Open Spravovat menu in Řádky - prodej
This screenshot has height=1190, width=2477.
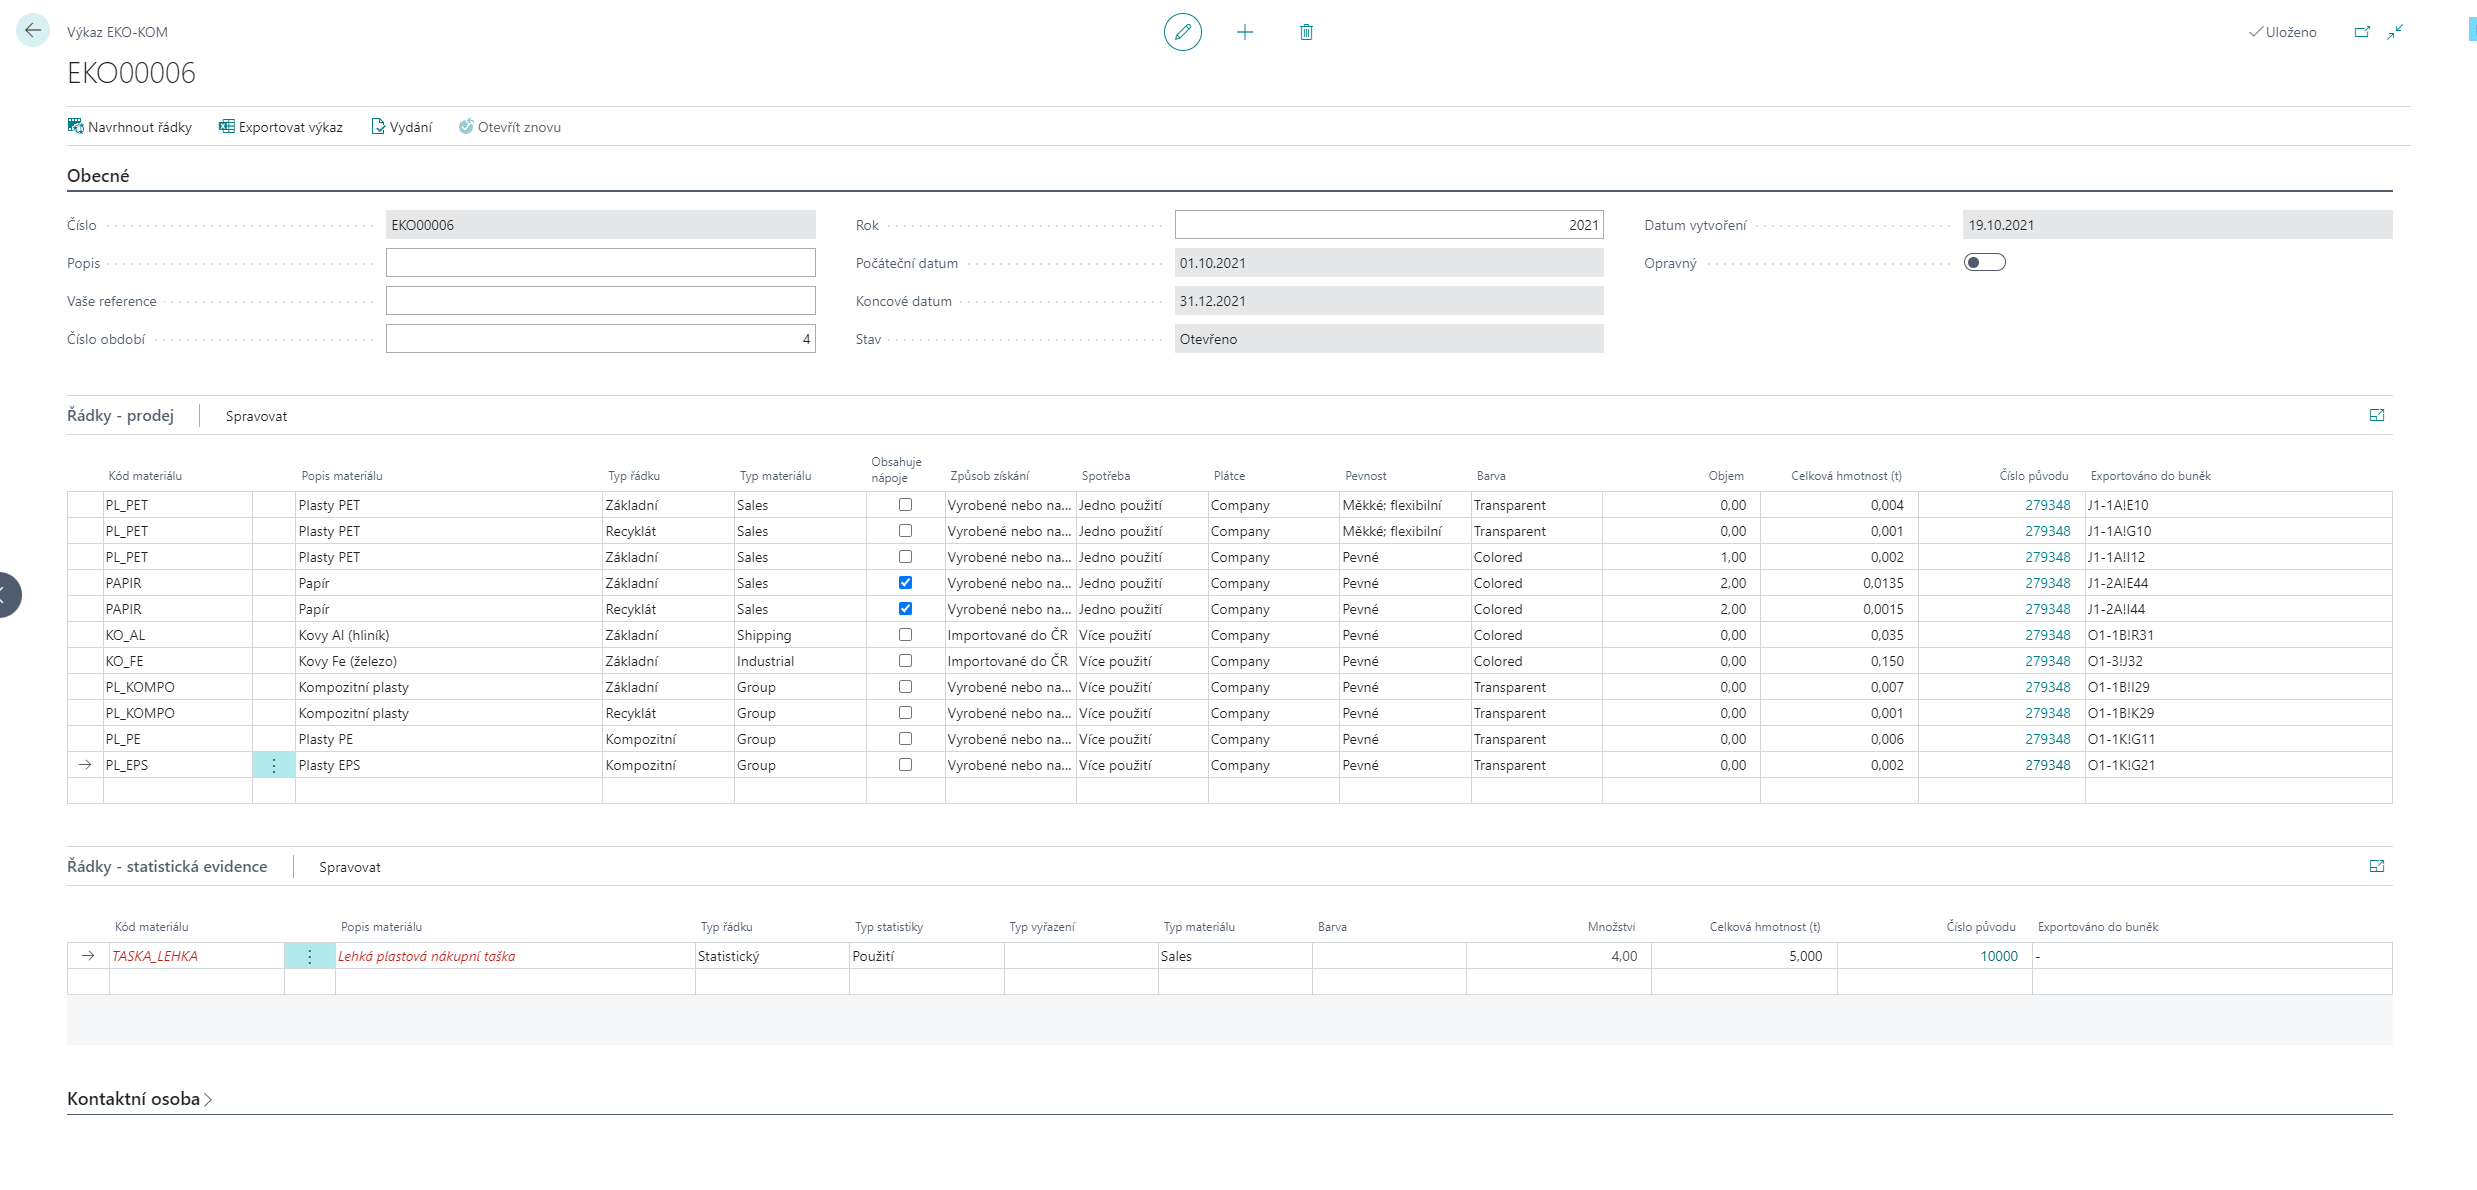point(256,416)
